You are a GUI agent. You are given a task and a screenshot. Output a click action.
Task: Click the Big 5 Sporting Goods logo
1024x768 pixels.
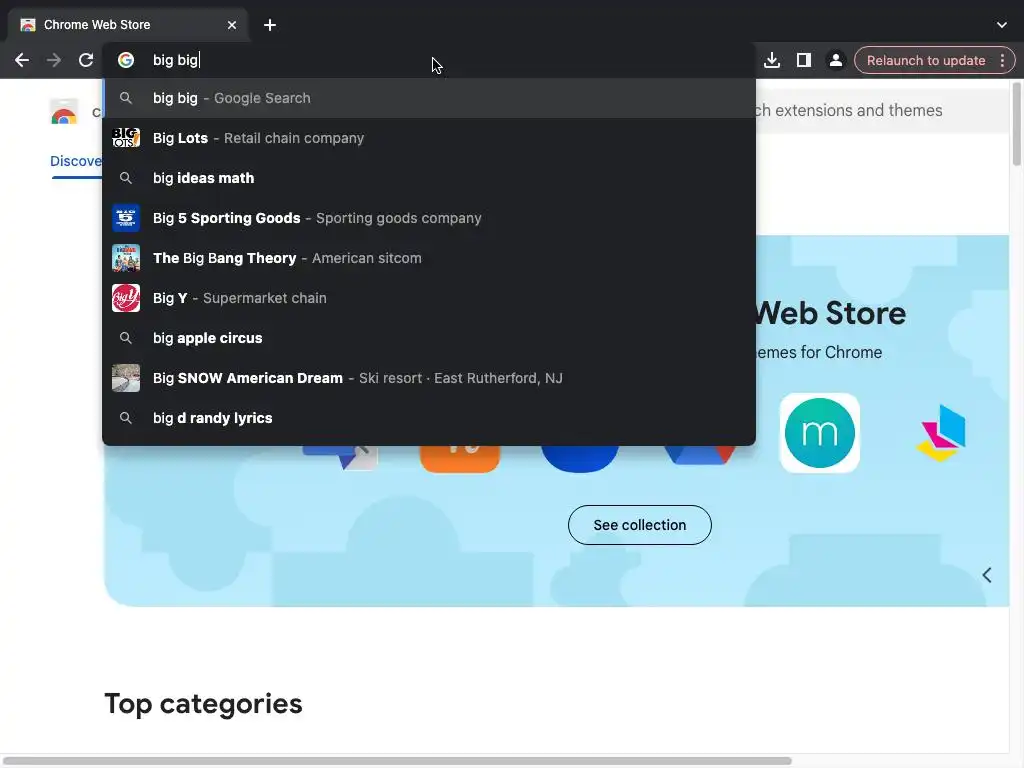point(126,218)
